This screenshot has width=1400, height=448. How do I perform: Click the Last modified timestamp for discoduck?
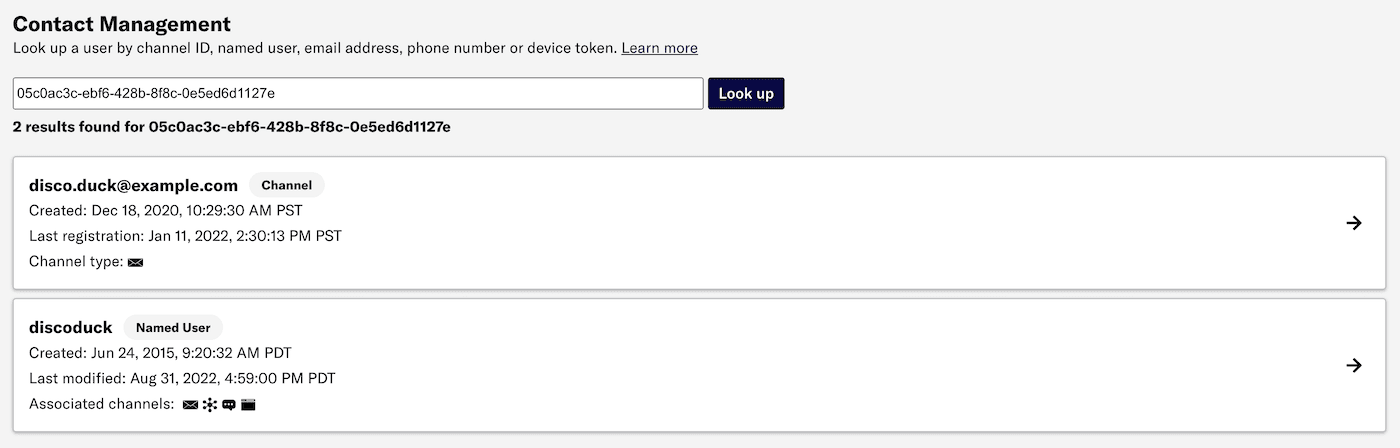(182, 378)
